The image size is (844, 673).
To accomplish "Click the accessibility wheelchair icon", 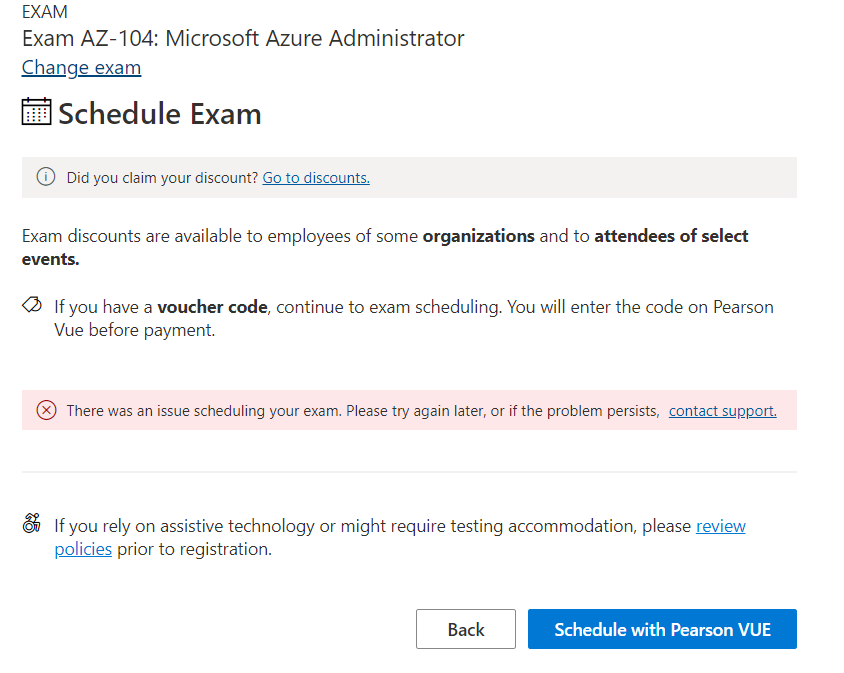I will pyautogui.click(x=31, y=524).
